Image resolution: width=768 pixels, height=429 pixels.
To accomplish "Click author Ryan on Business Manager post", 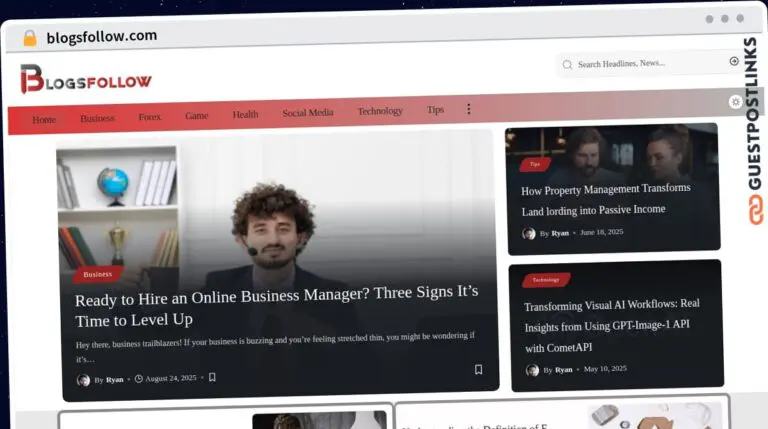I will pos(115,380).
